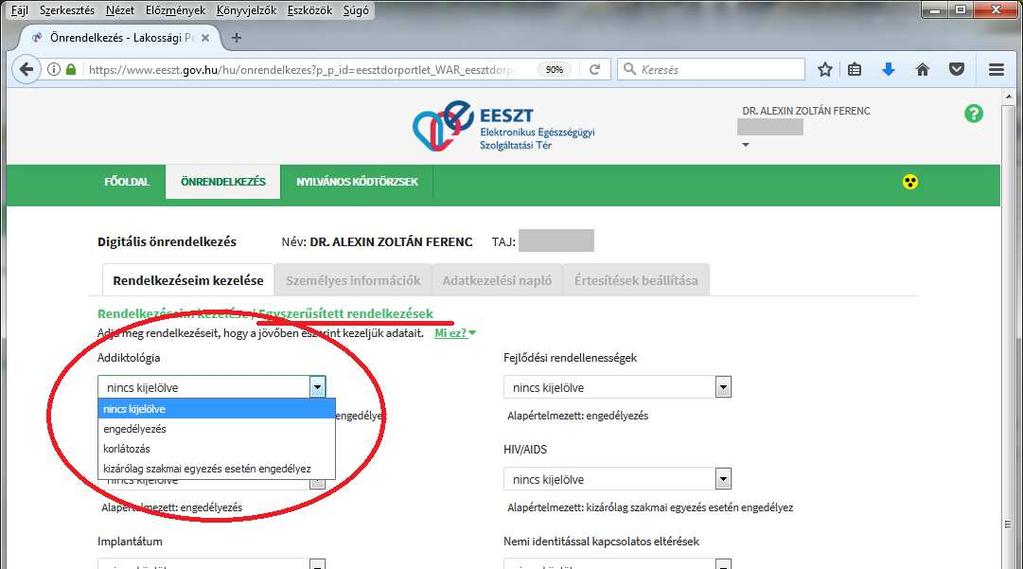Click 'Nemi identitással kapcsolatos eltérések' label

pos(601,541)
